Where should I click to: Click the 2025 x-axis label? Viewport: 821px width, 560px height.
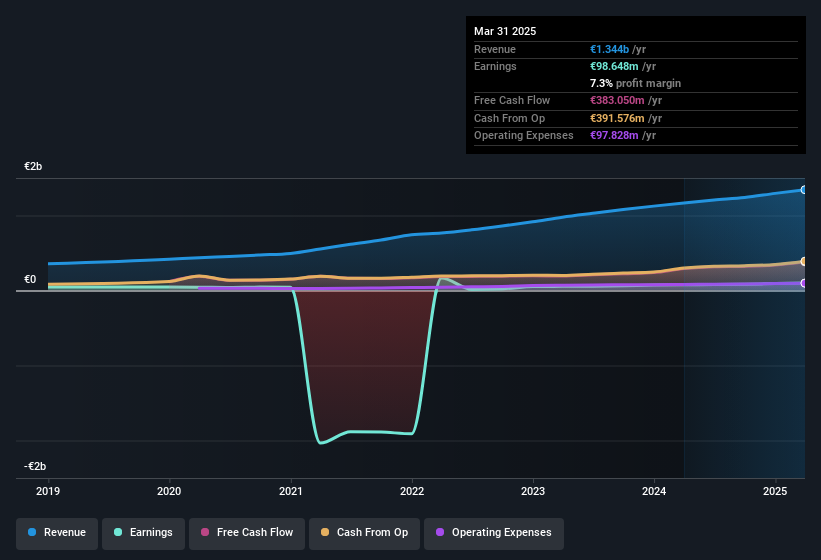tap(775, 491)
